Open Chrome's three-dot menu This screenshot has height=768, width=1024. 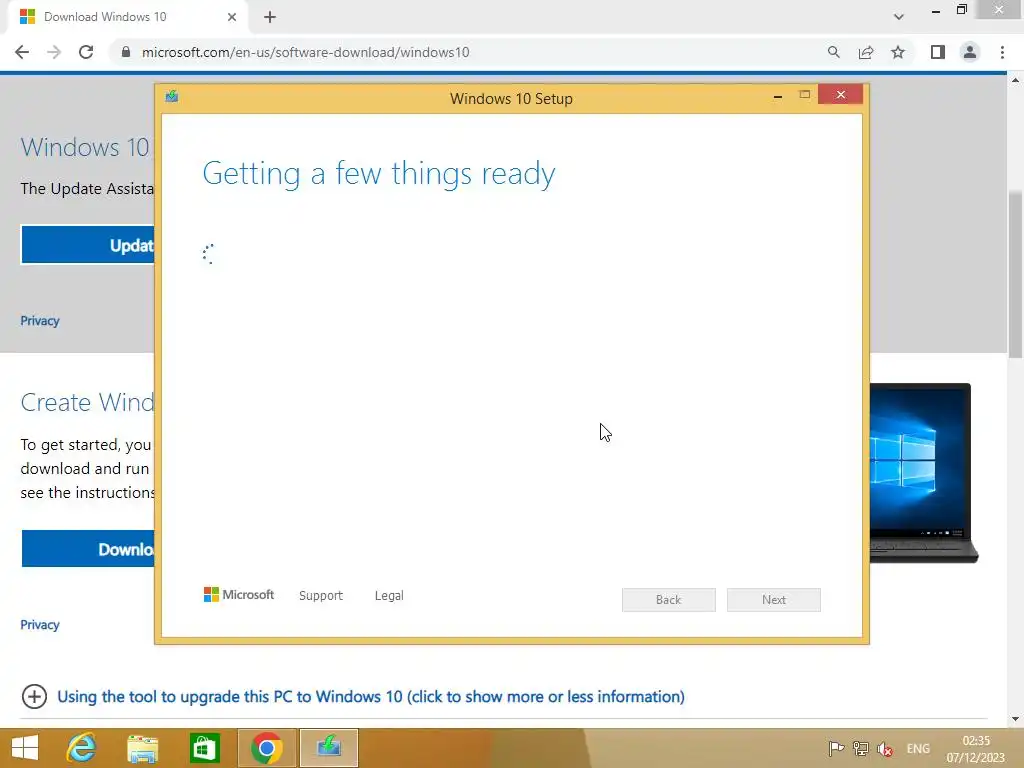[1002, 52]
